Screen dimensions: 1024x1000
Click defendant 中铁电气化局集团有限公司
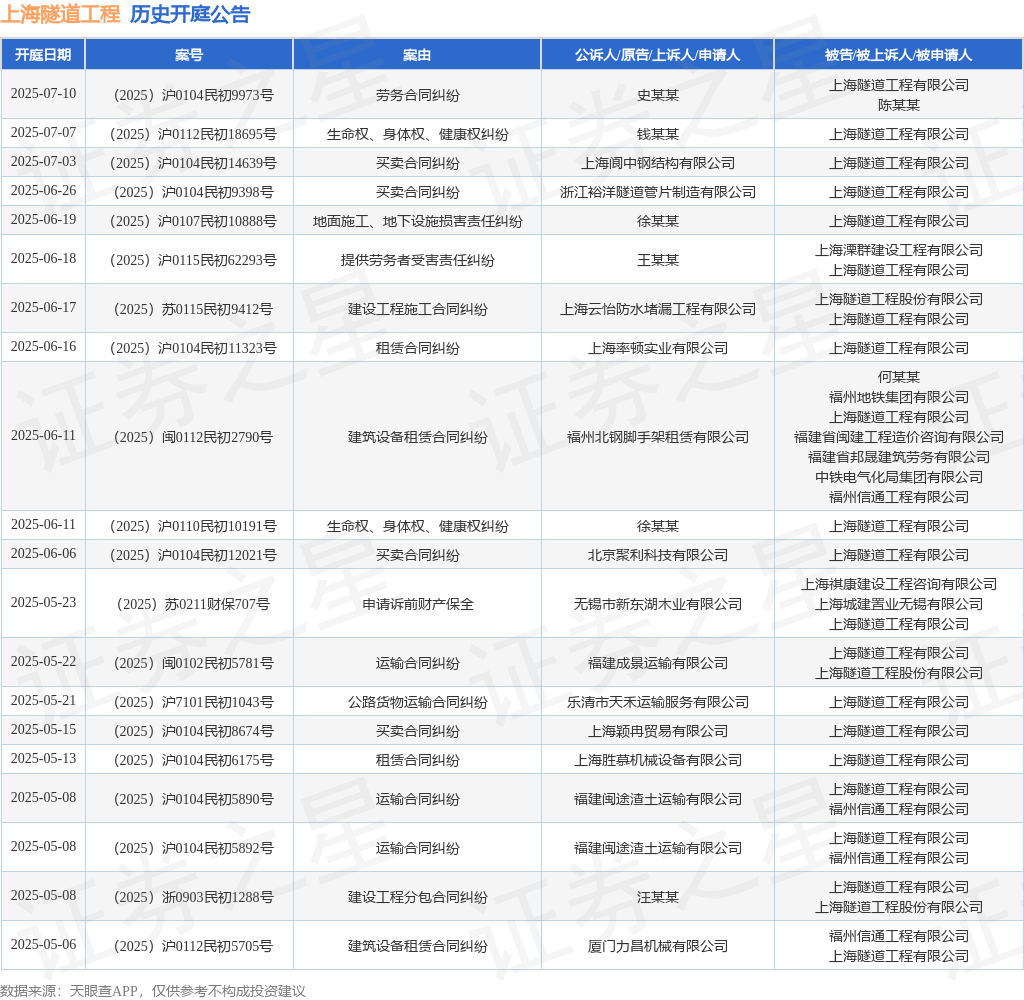point(899,477)
